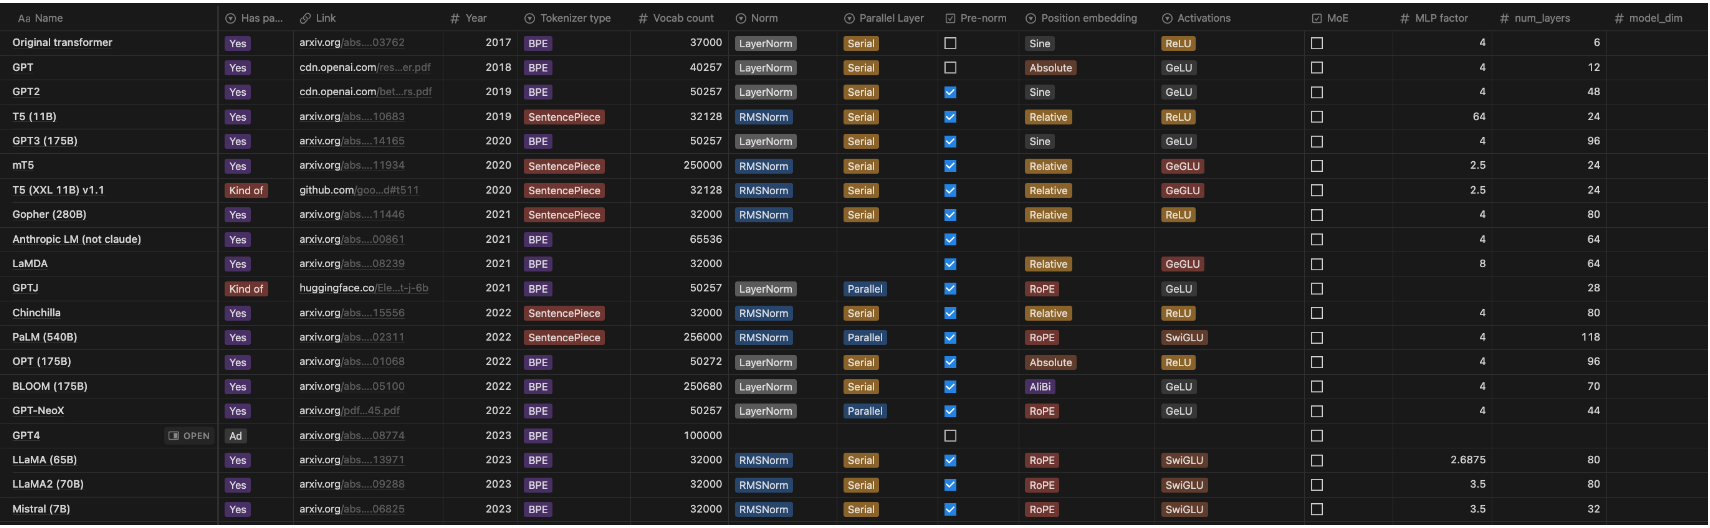The image size is (1710, 528).
Task: Change Kind of tag in GPTJ row
Action: click(x=246, y=289)
